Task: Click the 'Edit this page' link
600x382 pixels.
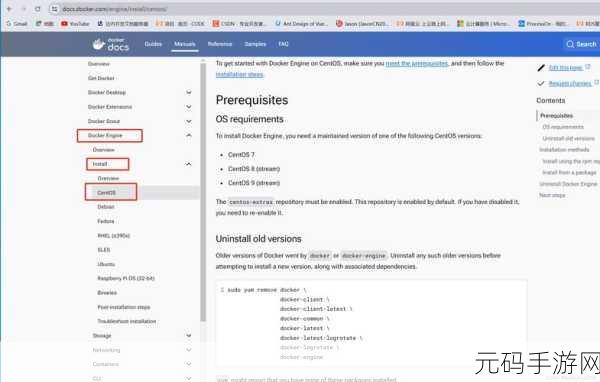Action: pos(566,68)
